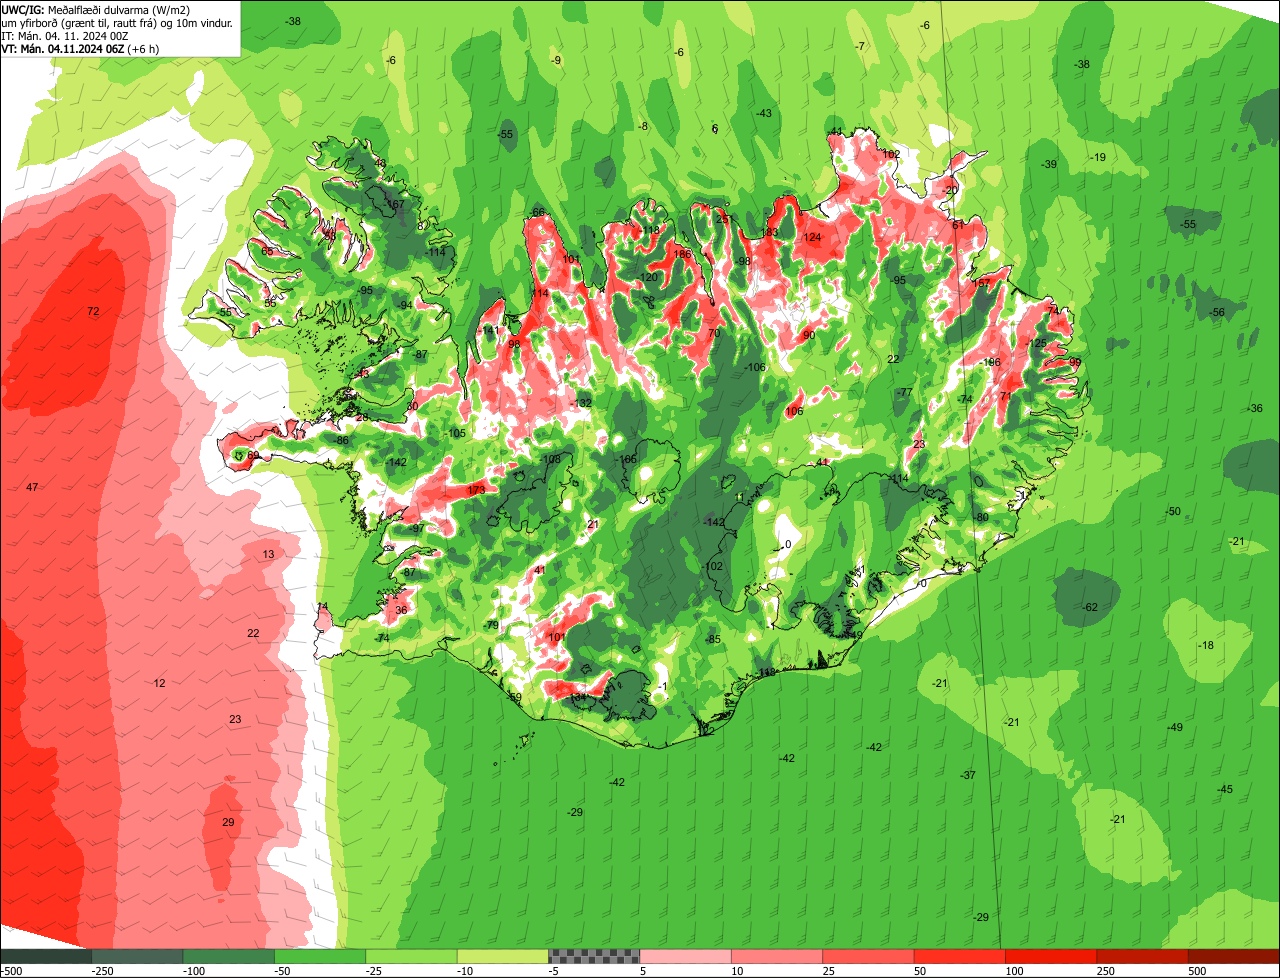Choose the 100 to 250 red legend swatch
The width and height of the screenshot is (1280, 978).
coord(1051,956)
